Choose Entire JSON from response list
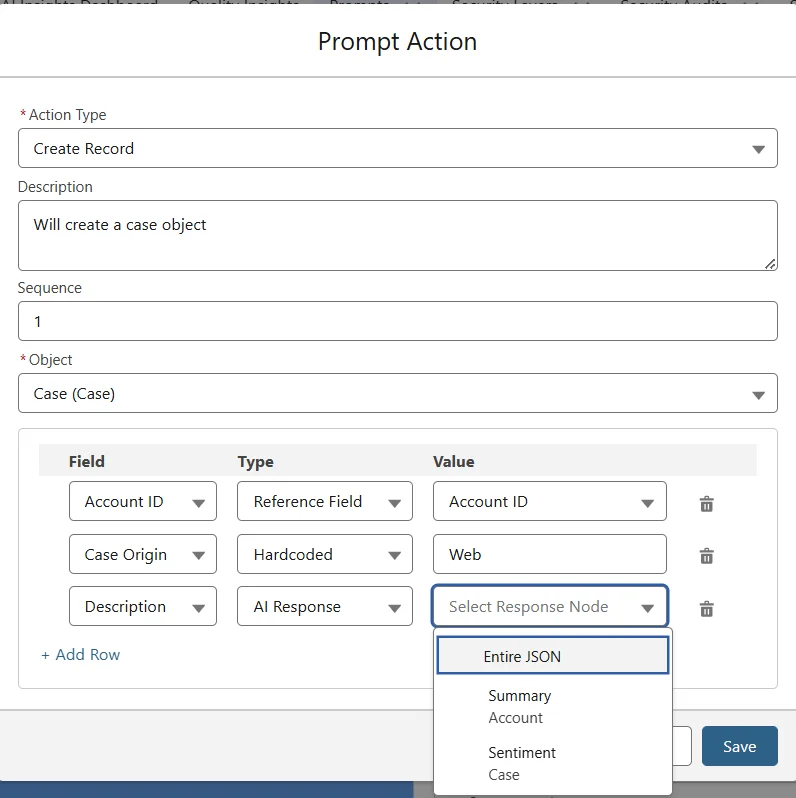The image size is (796, 798). coord(552,656)
